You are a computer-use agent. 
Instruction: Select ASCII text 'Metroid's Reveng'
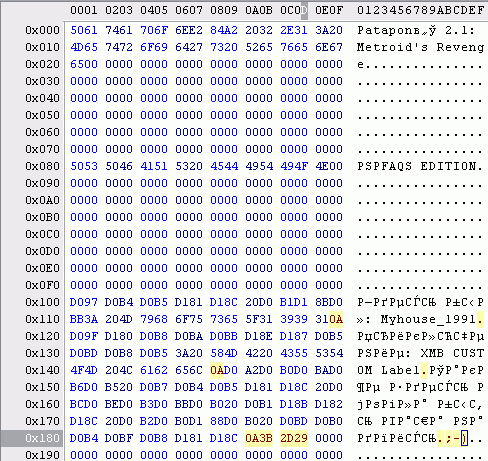coord(420,47)
